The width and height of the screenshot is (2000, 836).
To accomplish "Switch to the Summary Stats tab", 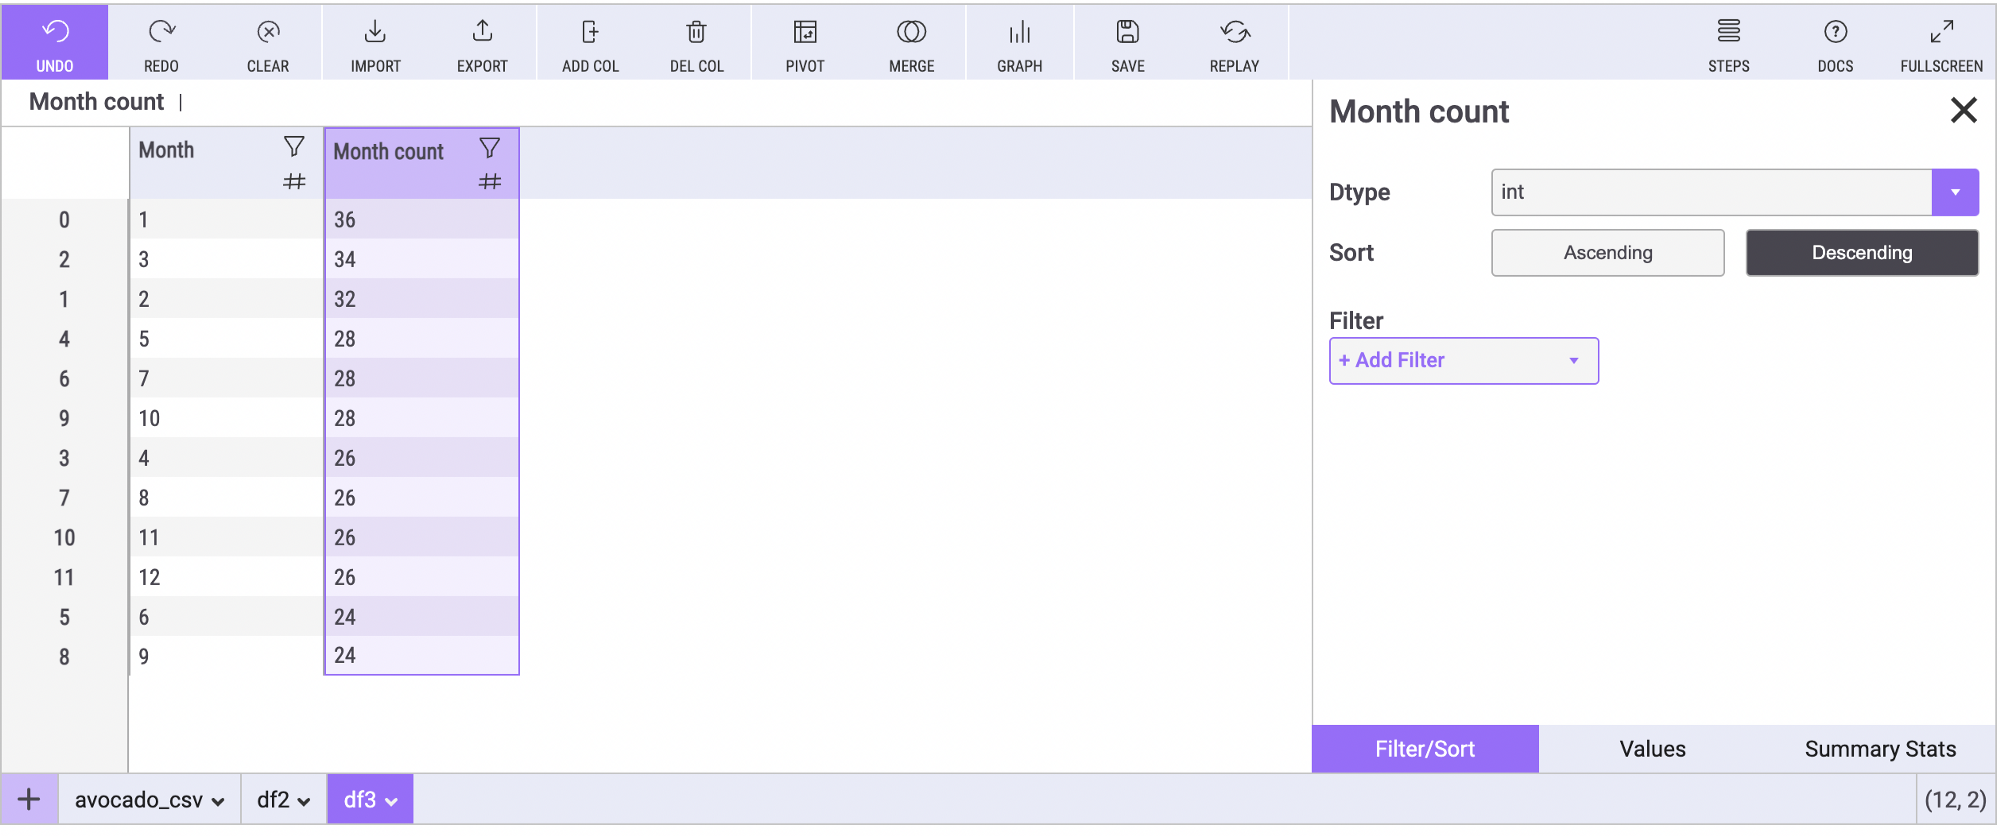I will coord(1879,749).
